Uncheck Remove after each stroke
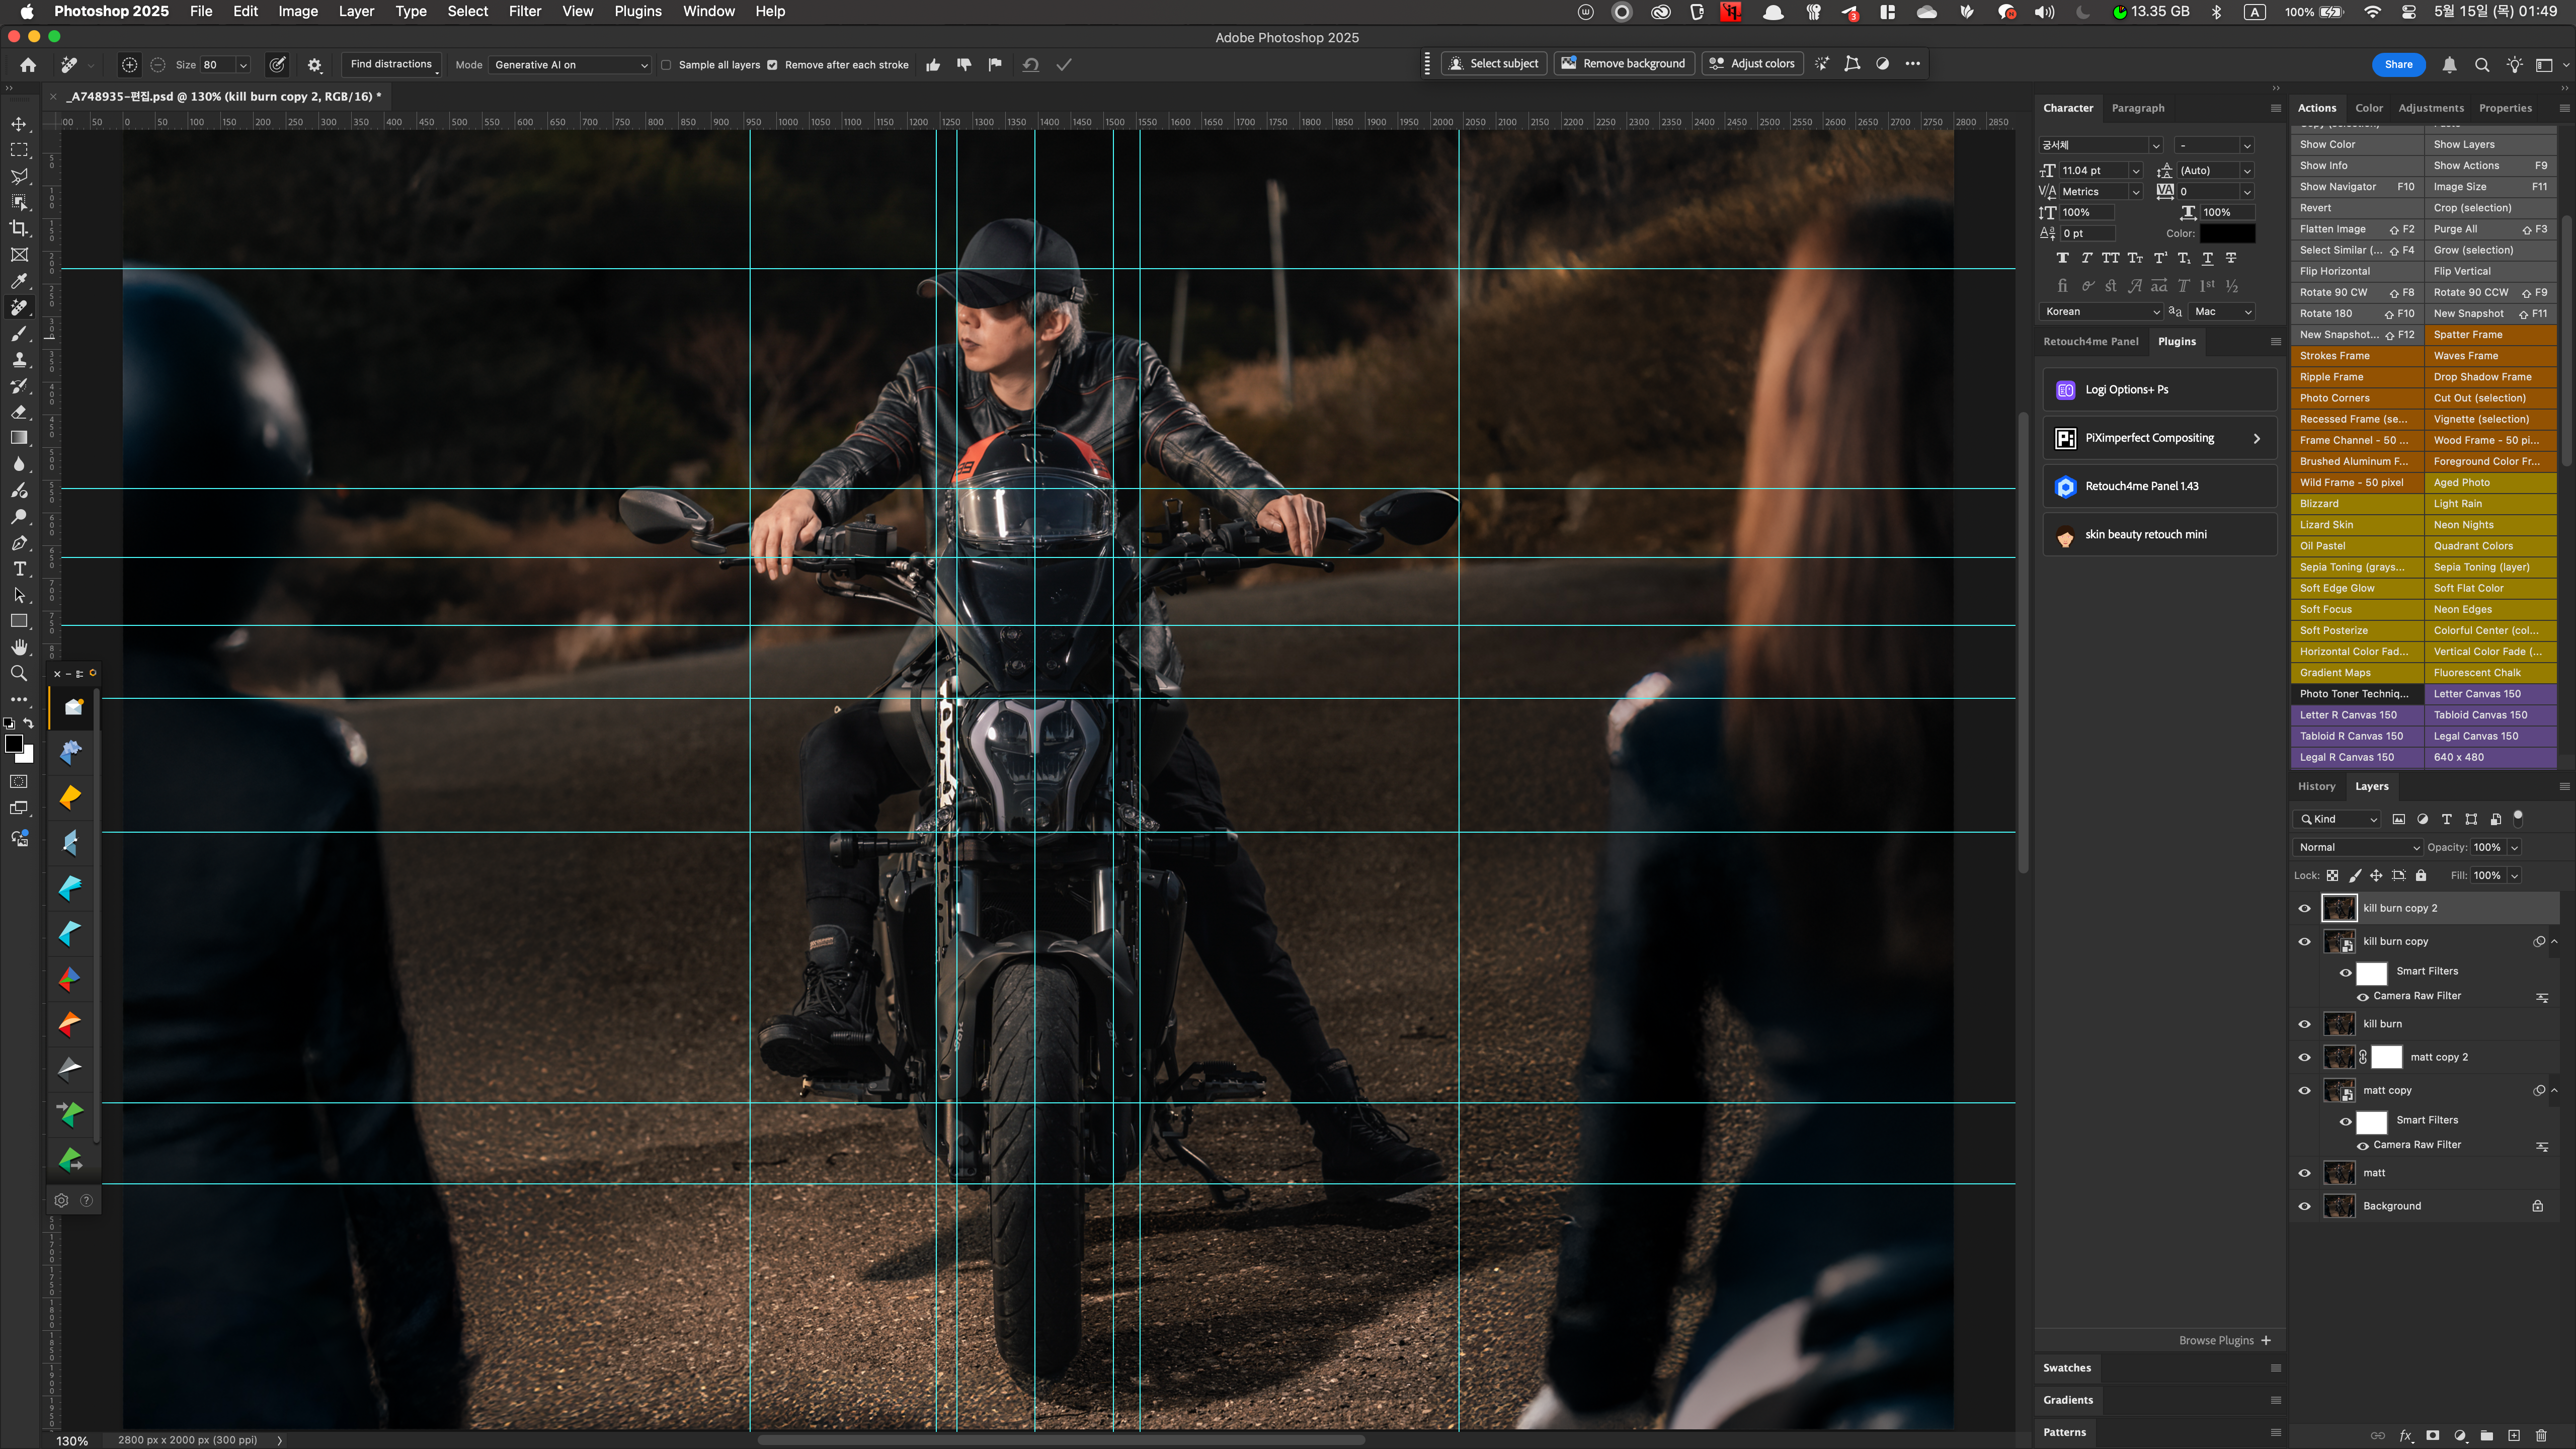2576x1449 pixels. 772,65
